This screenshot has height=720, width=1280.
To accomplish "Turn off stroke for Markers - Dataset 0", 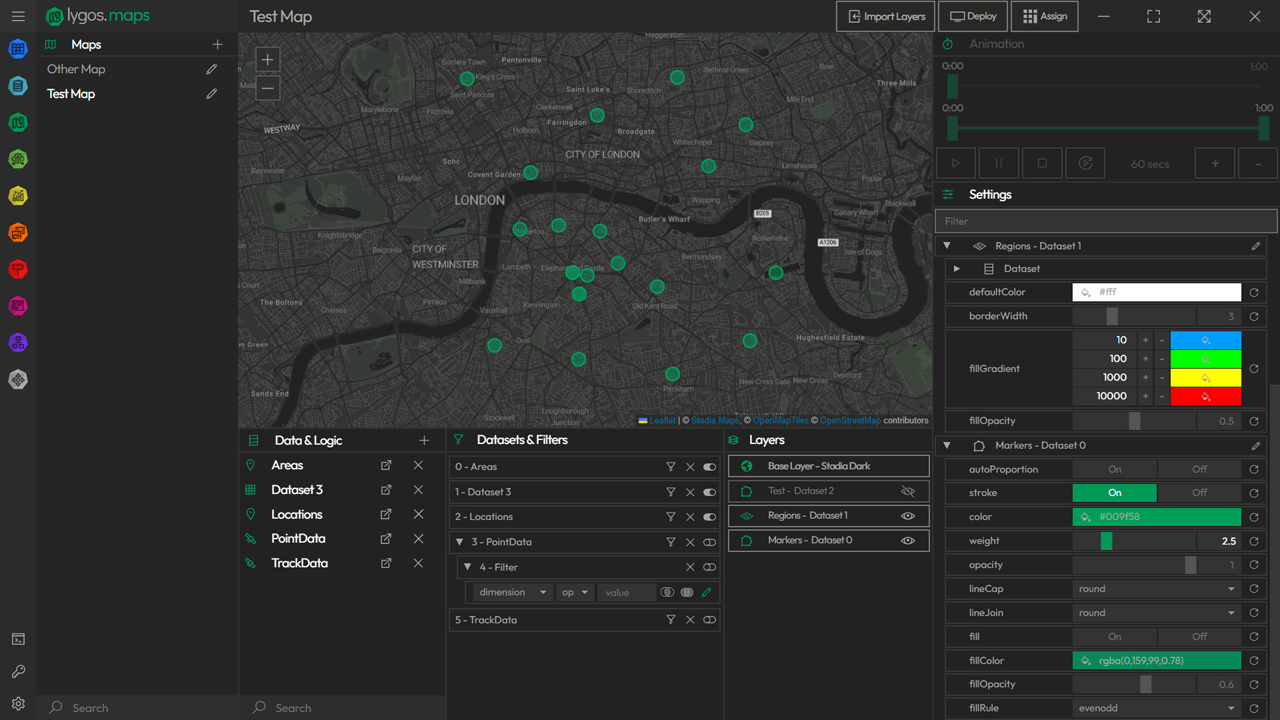I will (x=1198, y=492).
